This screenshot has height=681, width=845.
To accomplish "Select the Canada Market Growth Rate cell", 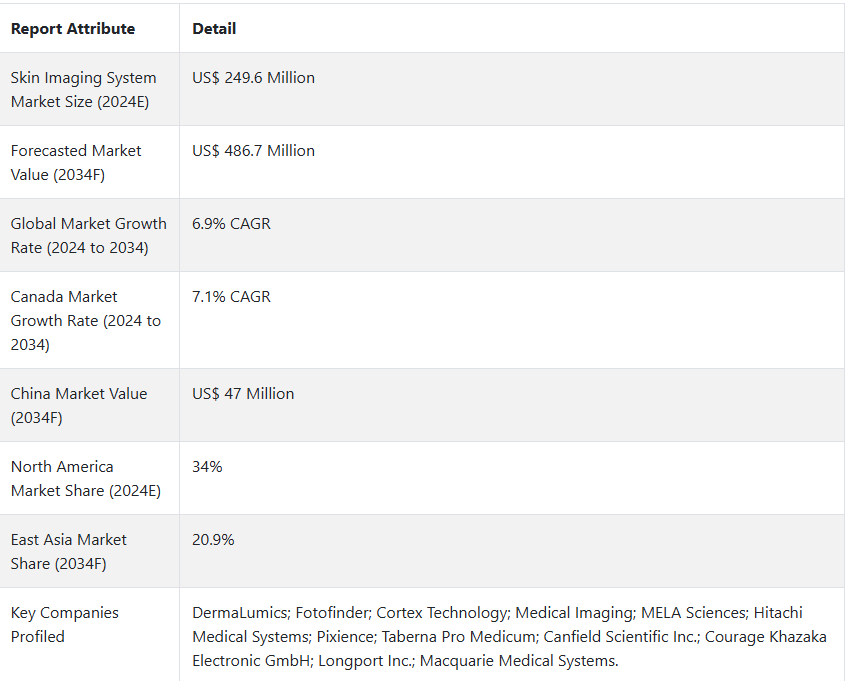I will (x=85, y=321).
